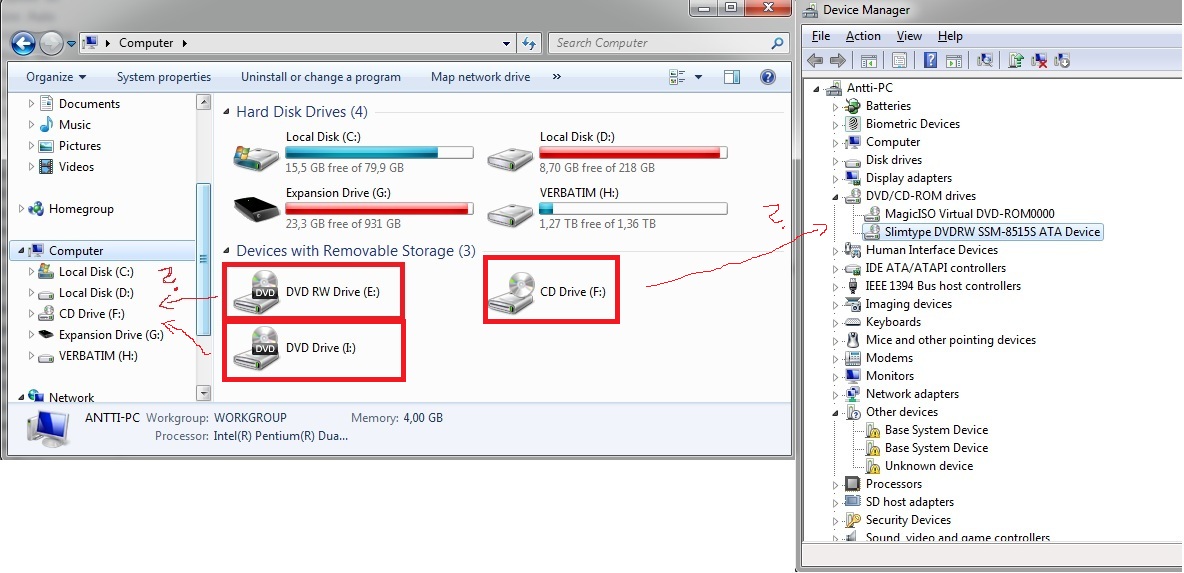Open the Organize menu in Explorer

(x=56, y=77)
